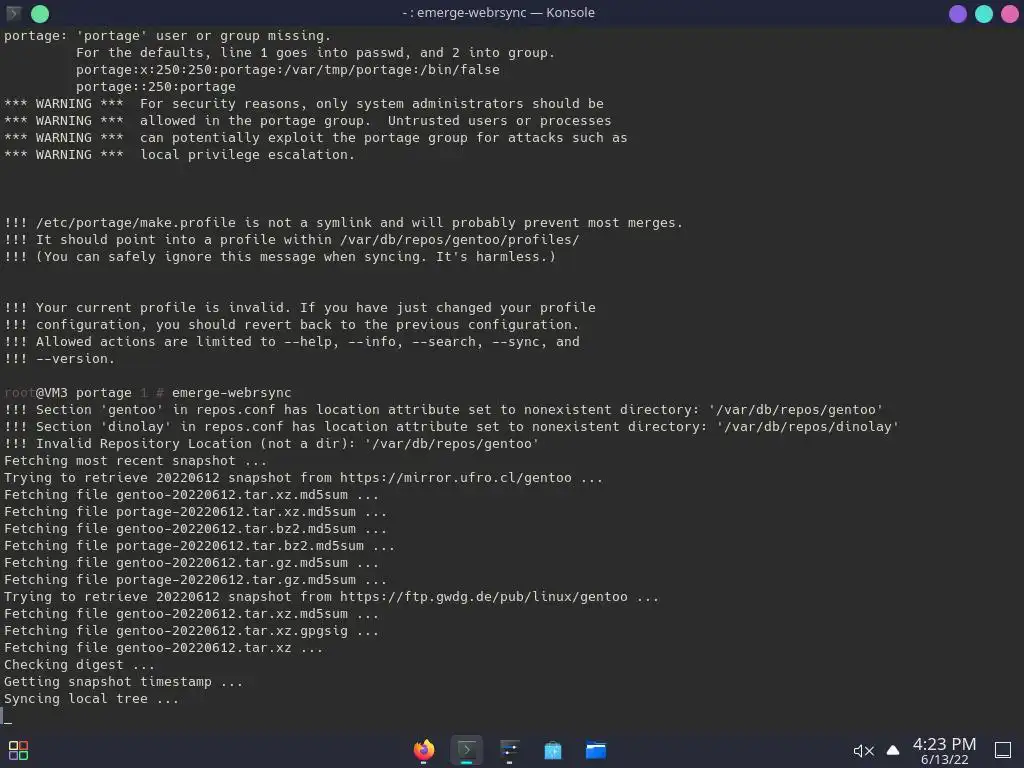Open the Discover software store icon
Viewport: 1024px width, 768px height.
click(x=552, y=750)
